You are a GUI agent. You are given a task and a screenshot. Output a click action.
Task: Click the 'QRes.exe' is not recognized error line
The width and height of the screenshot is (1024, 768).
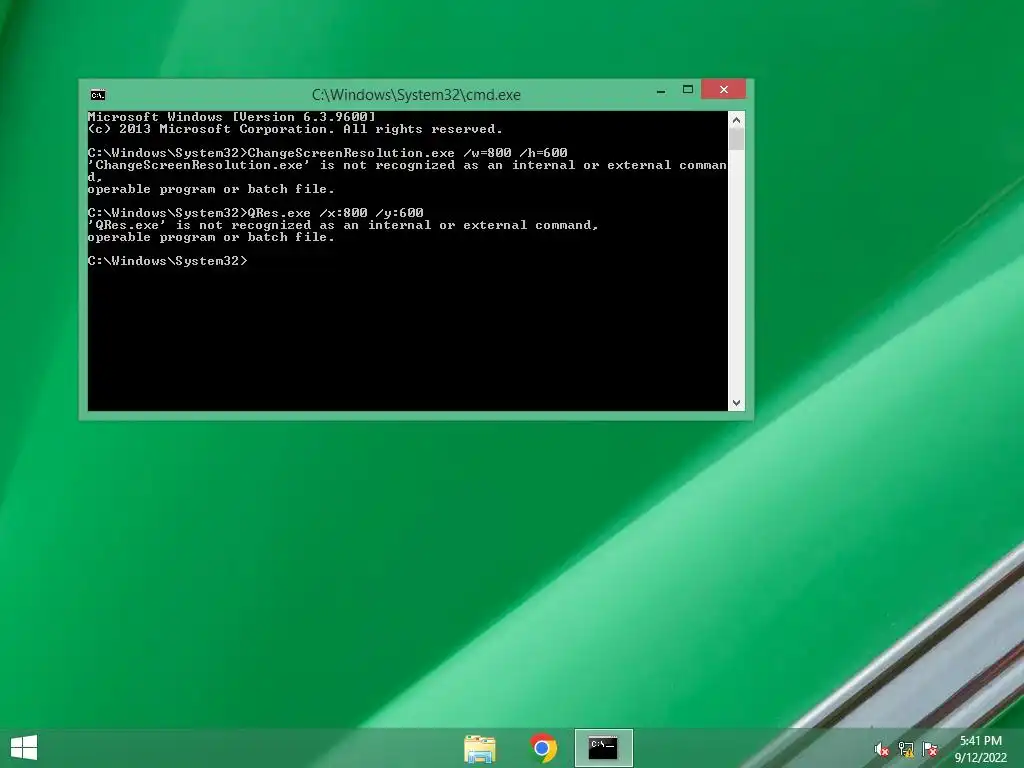point(343,225)
